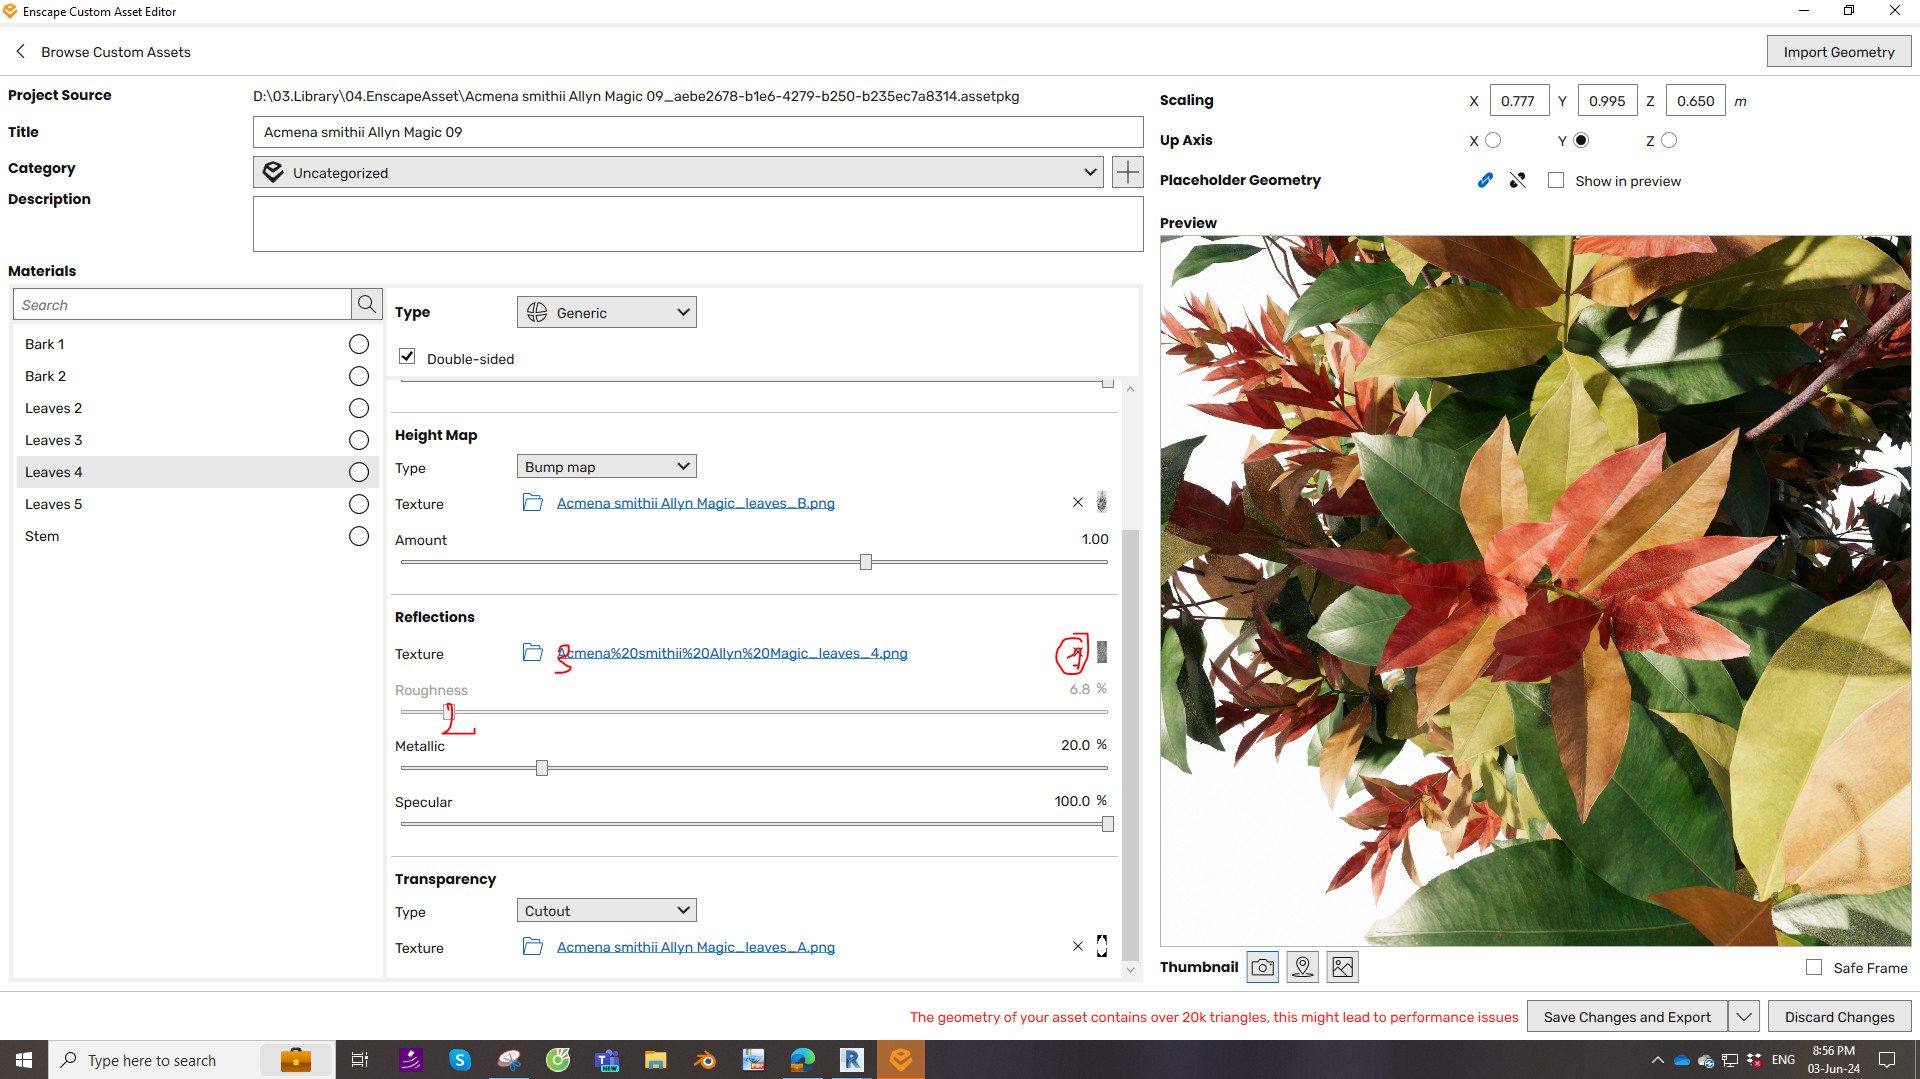Remove the Transparency texture with X icon

[x=1077, y=946]
